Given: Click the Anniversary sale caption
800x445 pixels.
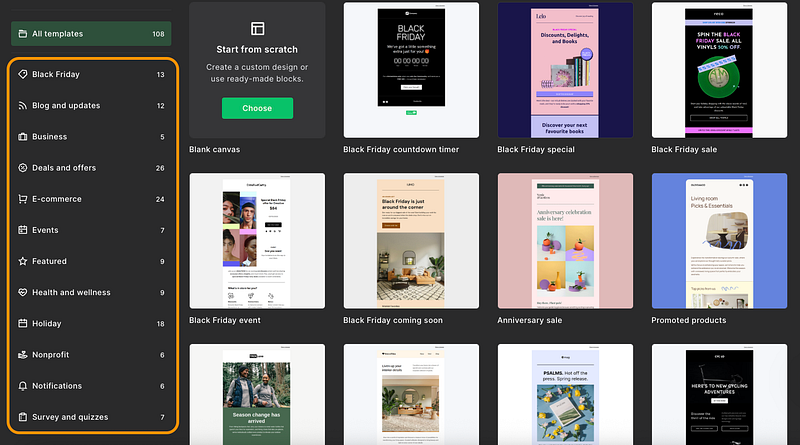Looking at the screenshot, I should click(x=530, y=320).
